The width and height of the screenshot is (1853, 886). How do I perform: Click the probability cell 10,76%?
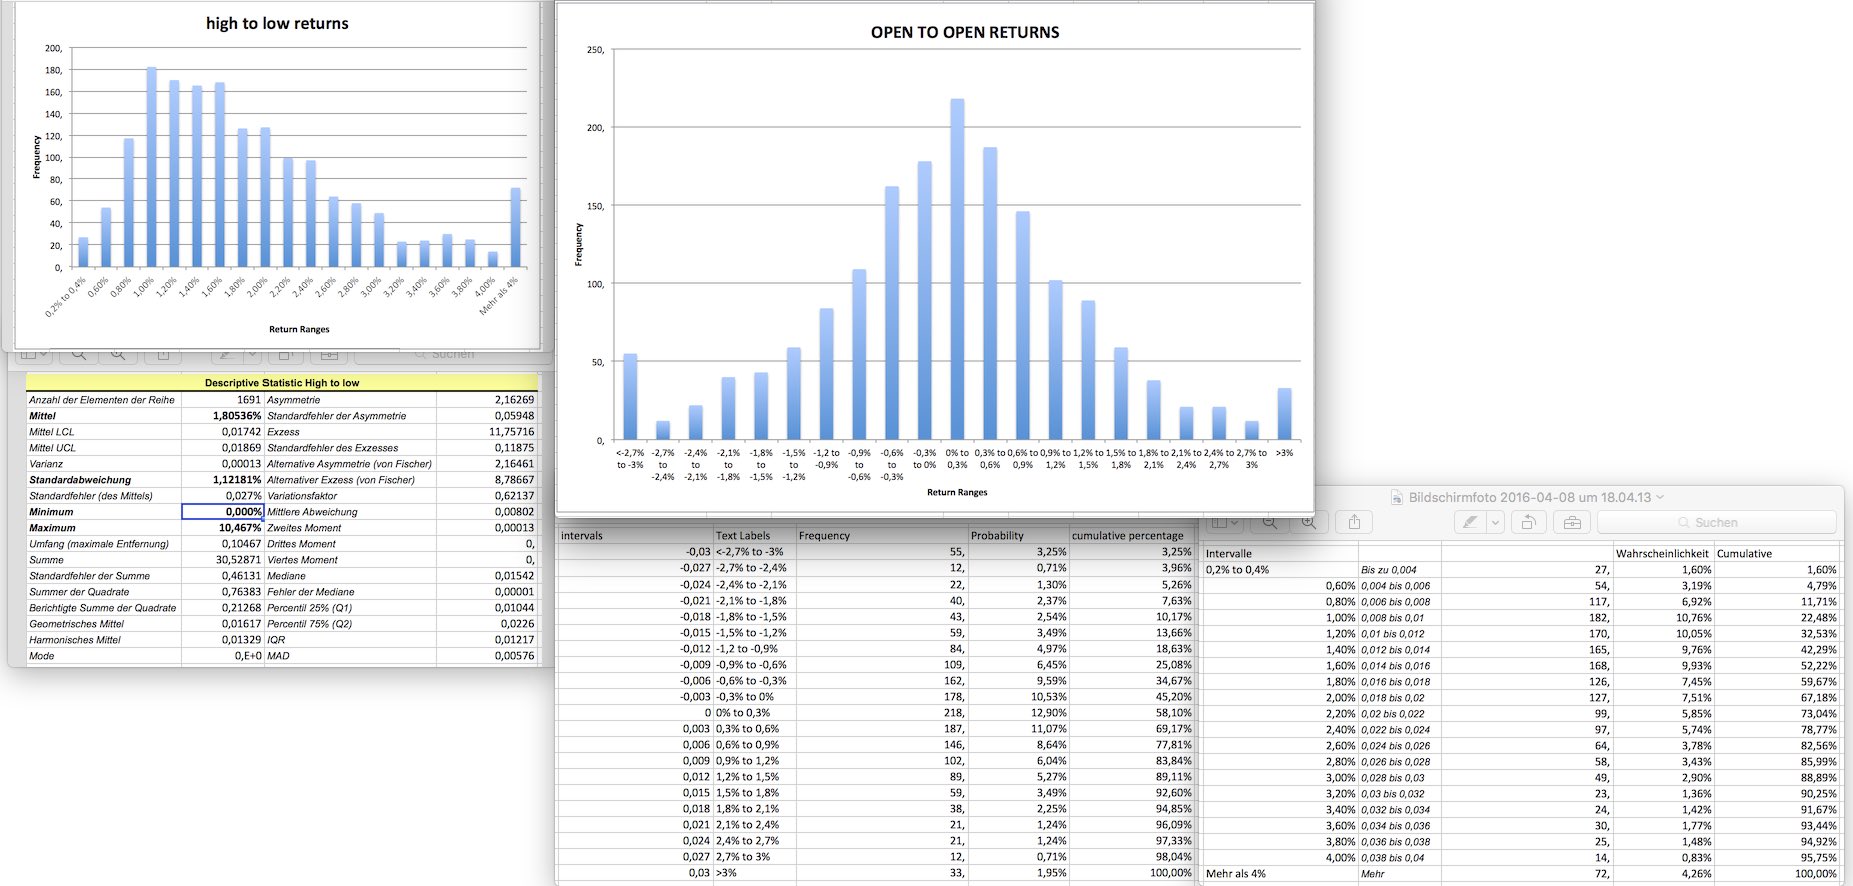pos(1694,618)
